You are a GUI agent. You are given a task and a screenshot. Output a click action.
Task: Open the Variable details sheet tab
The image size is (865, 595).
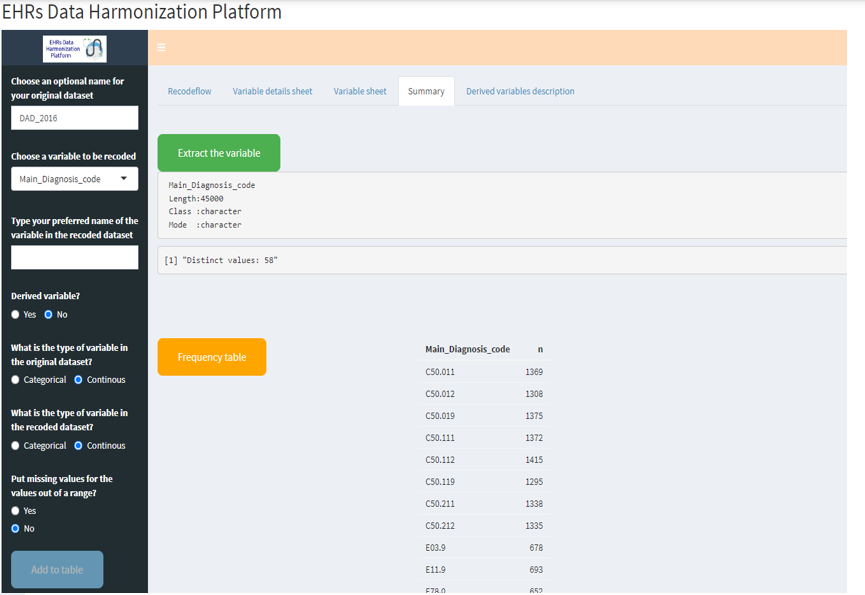click(272, 91)
